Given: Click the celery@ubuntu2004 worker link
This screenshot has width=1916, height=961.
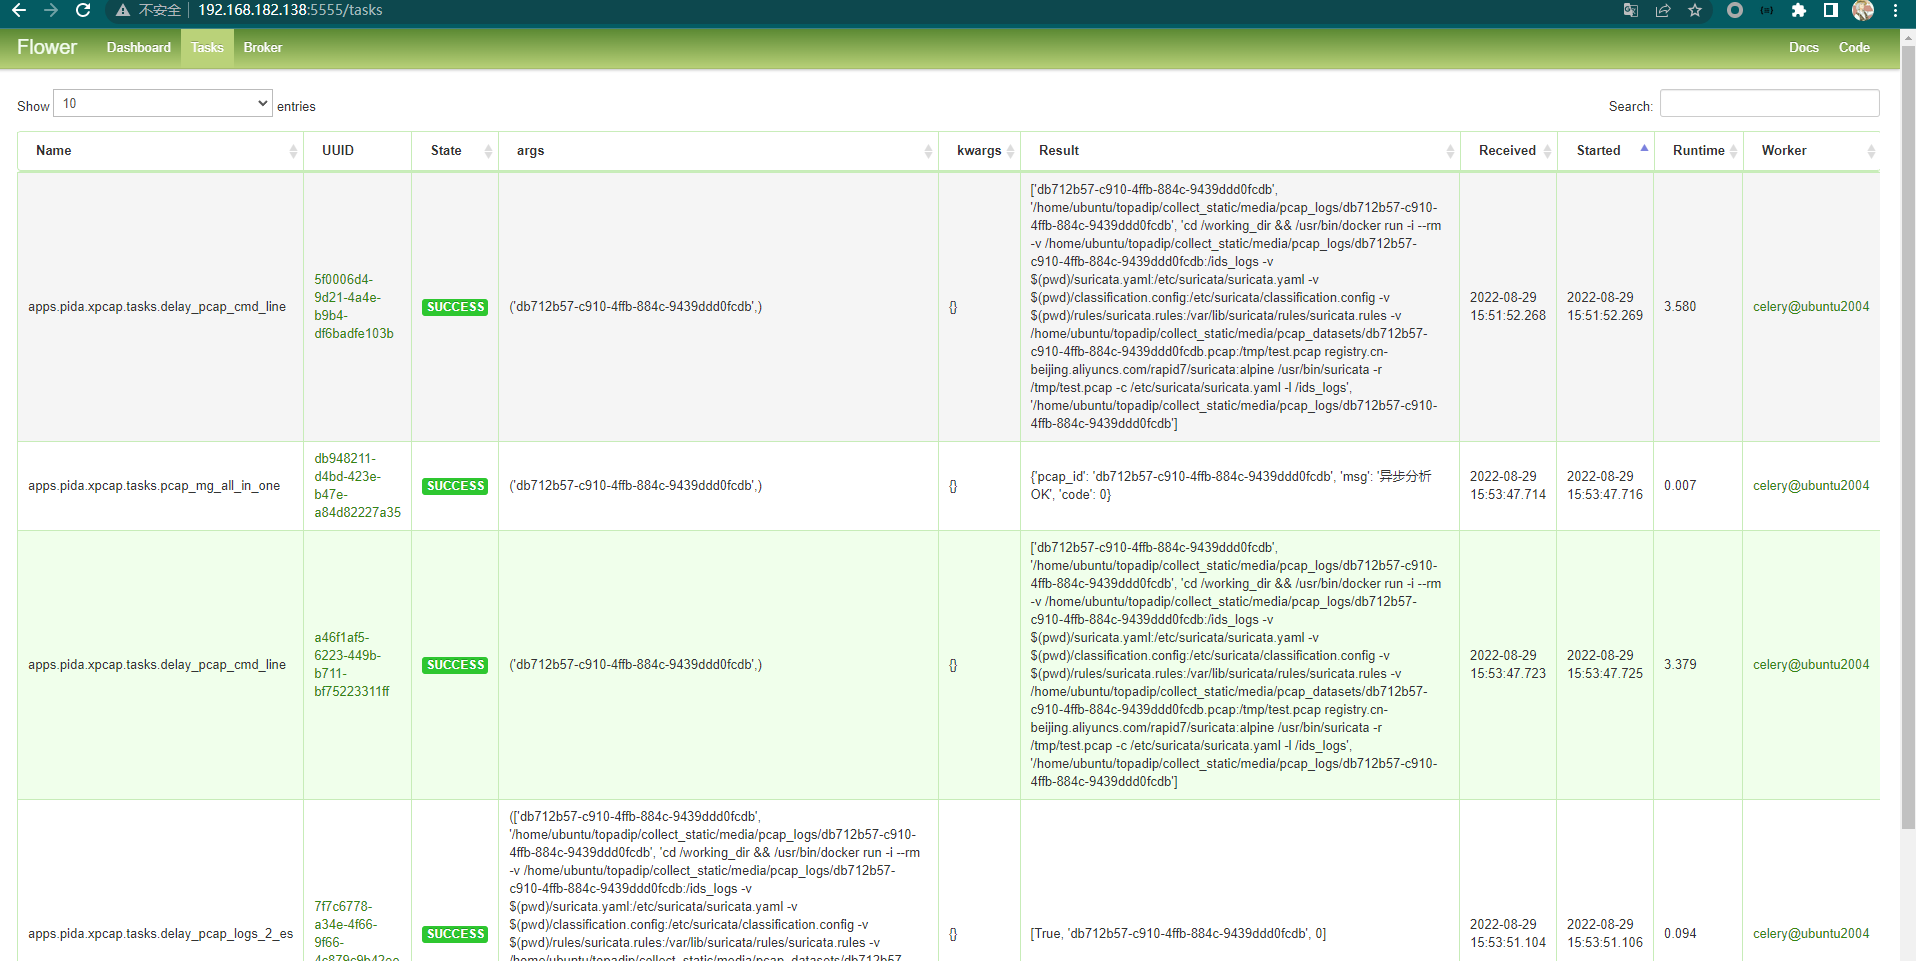Looking at the screenshot, I should [x=1810, y=307].
